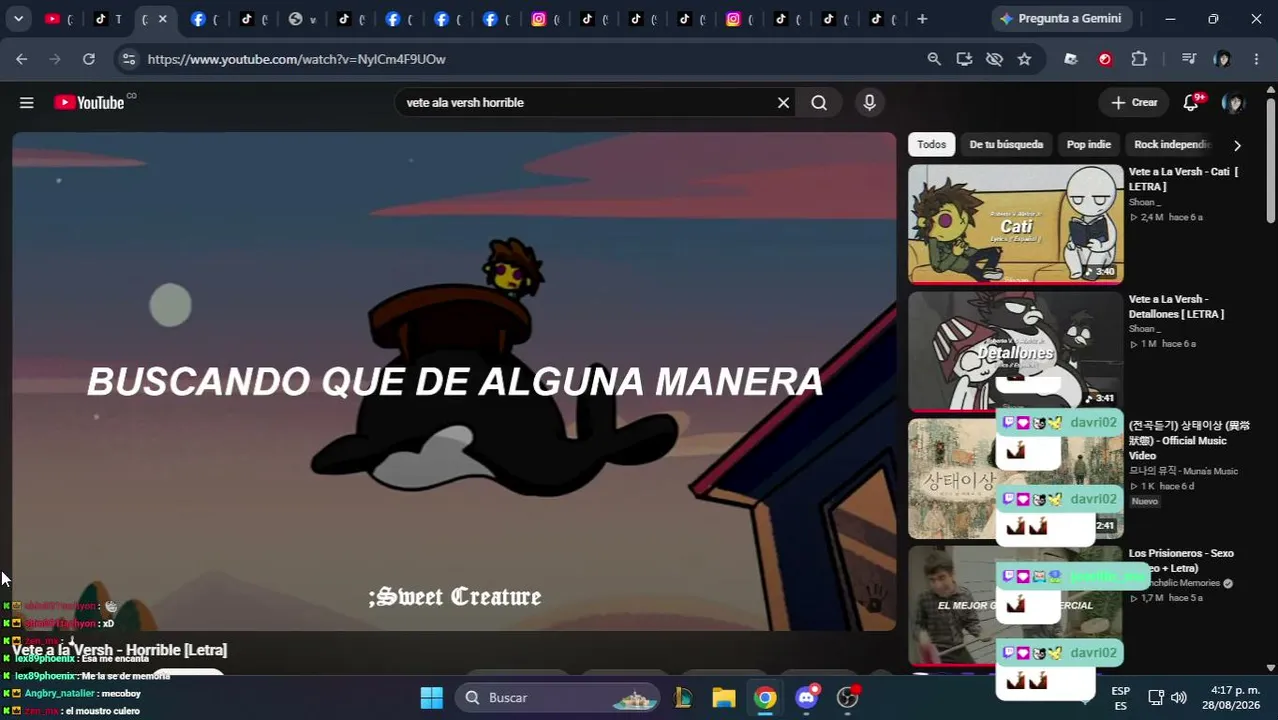This screenshot has height=720, width=1278.
Task: Open OBS Studio from the taskbar
Action: [848, 697]
